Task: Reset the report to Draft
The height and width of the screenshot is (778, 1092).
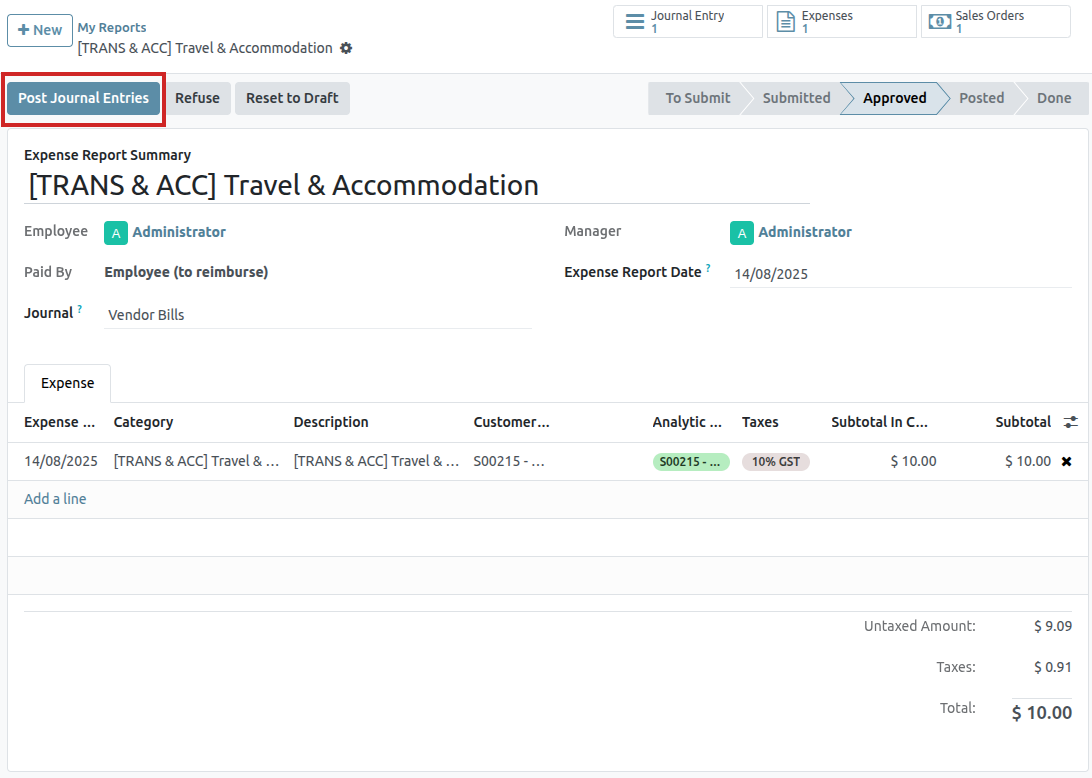Action: coord(292,98)
